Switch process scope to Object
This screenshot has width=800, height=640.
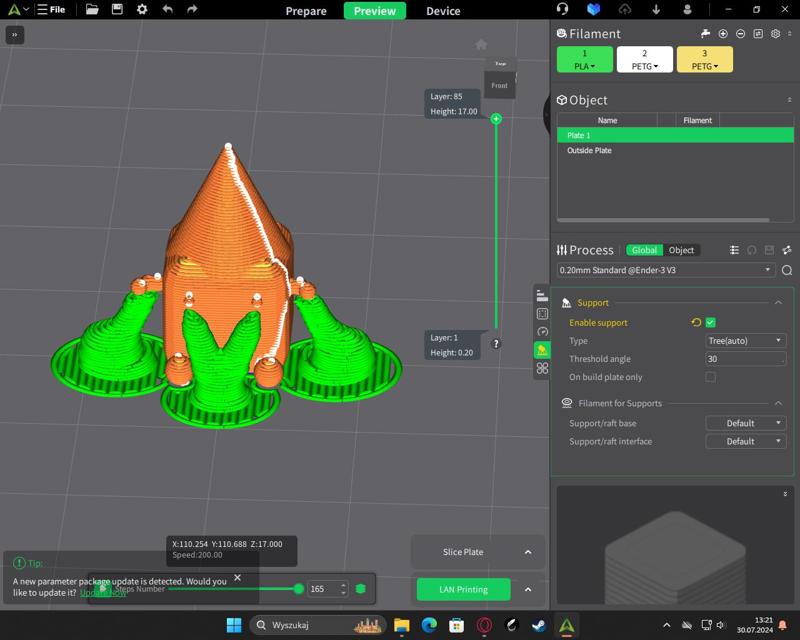click(681, 250)
